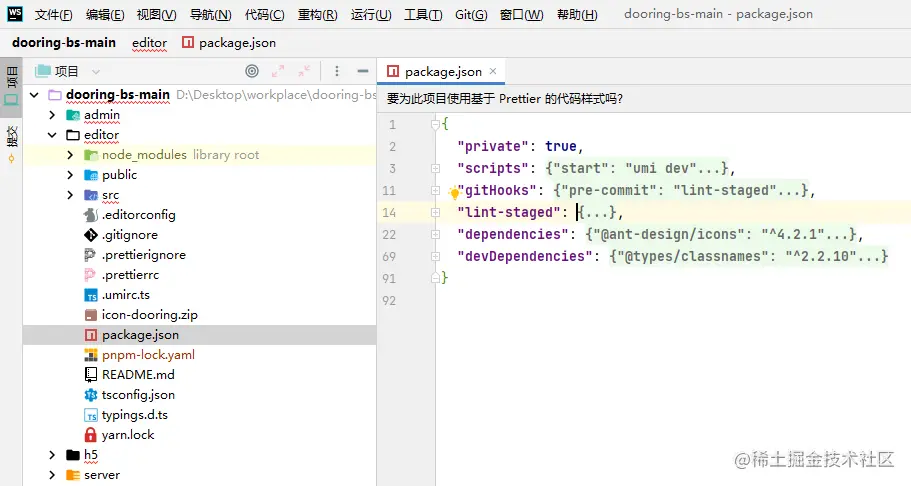Open the 导航(N) menu

pos(210,15)
